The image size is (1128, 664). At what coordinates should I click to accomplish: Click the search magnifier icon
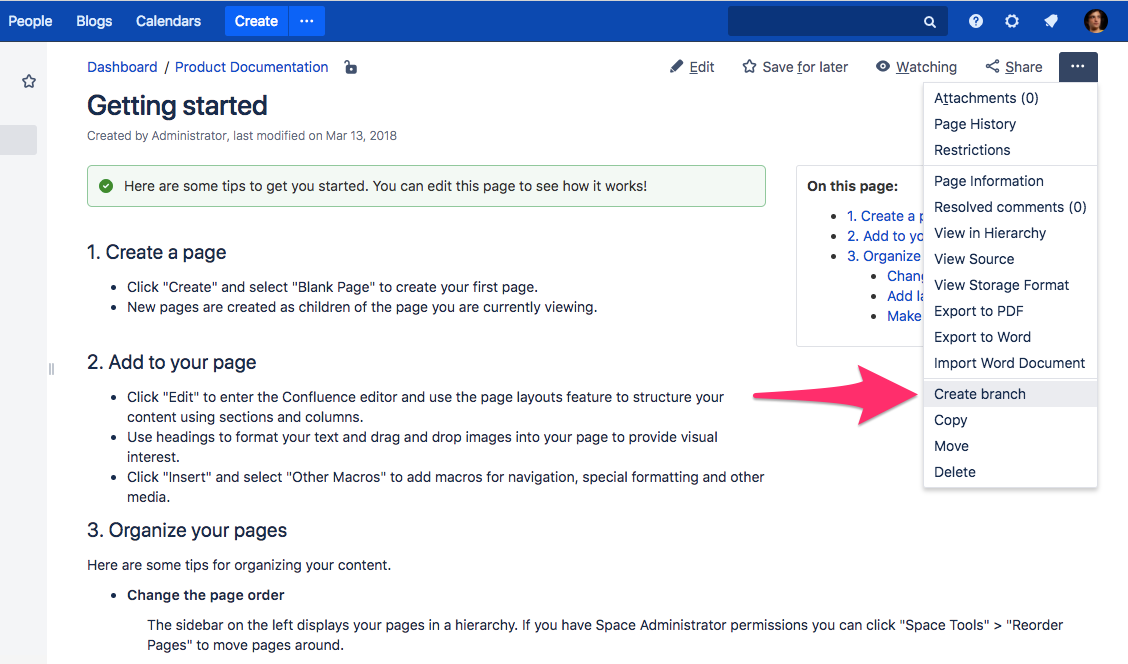[930, 22]
